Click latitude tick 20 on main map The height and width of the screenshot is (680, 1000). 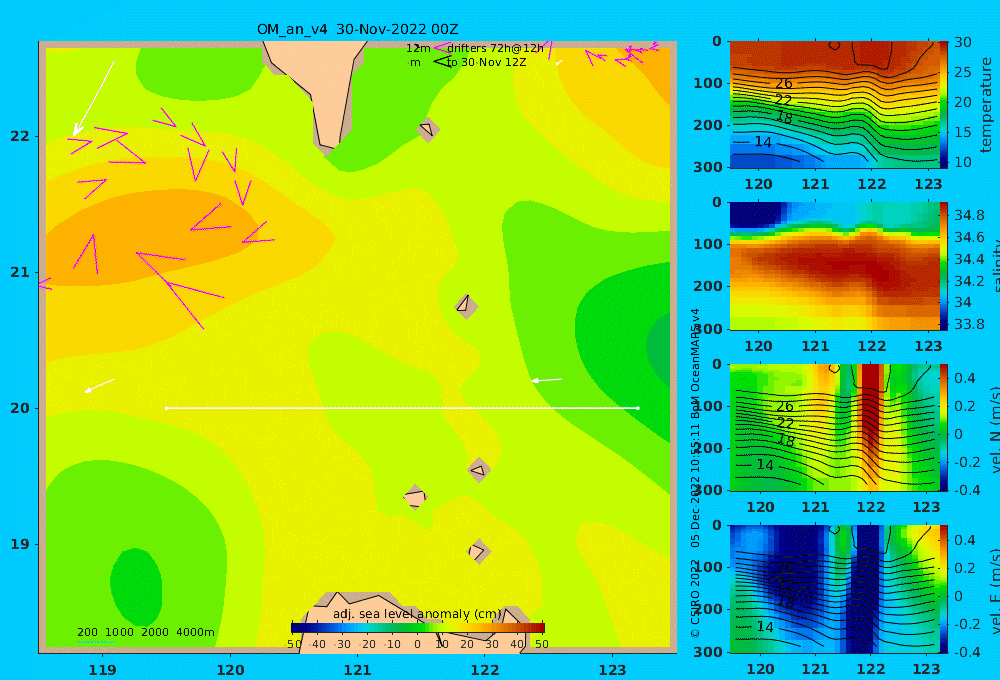pyautogui.click(x=20, y=408)
